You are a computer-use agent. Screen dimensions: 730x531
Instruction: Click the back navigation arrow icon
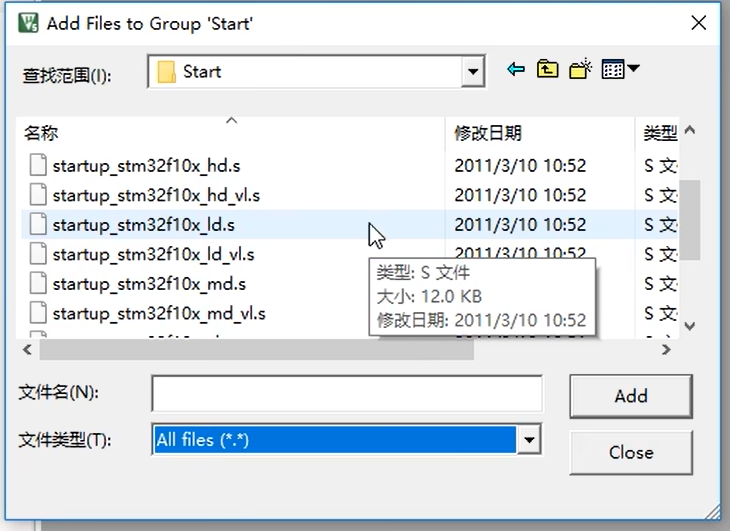pyautogui.click(x=516, y=70)
